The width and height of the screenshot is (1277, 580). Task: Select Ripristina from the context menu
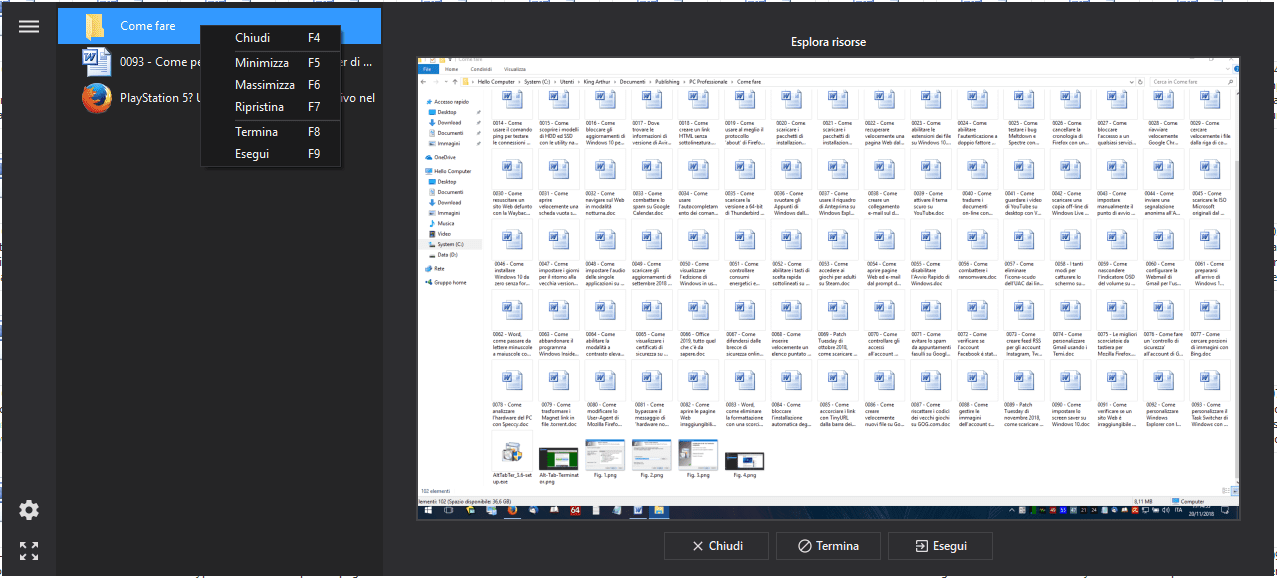259,107
